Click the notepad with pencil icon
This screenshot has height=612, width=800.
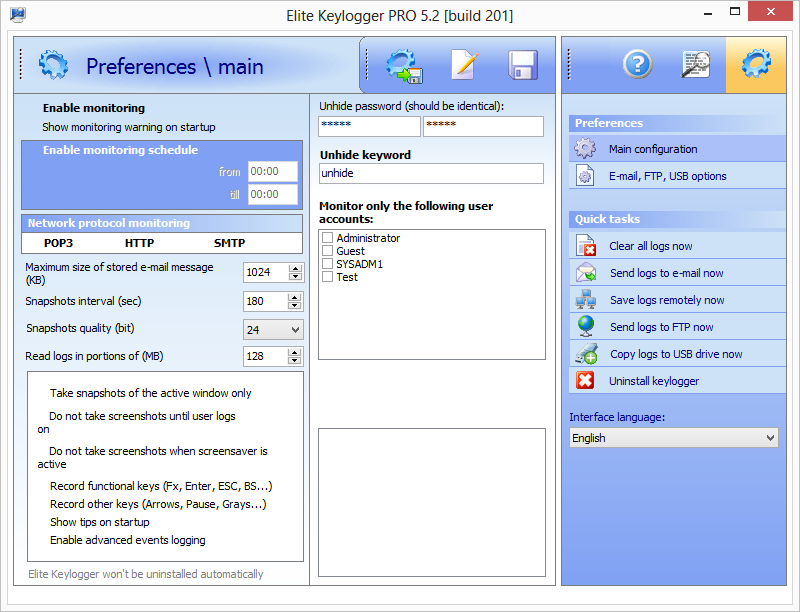pyautogui.click(x=465, y=65)
